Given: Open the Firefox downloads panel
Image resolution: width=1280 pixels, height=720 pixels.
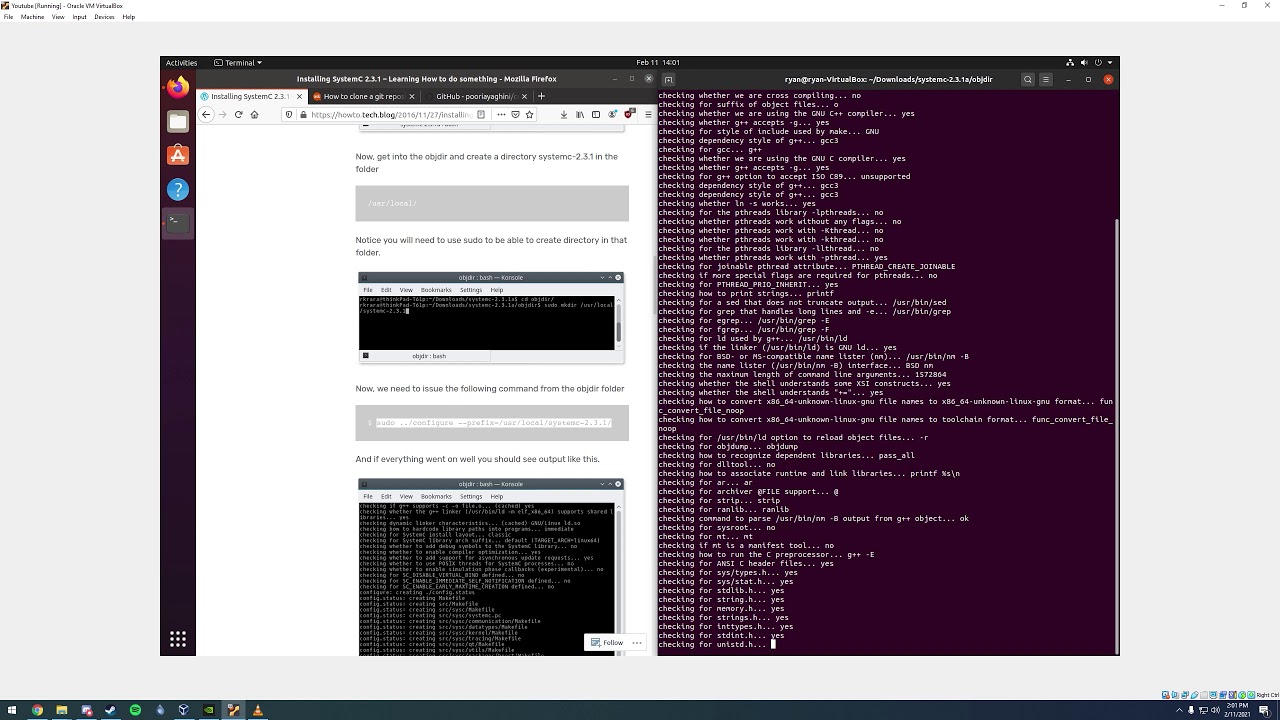Looking at the screenshot, I should (x=565, y=114).
